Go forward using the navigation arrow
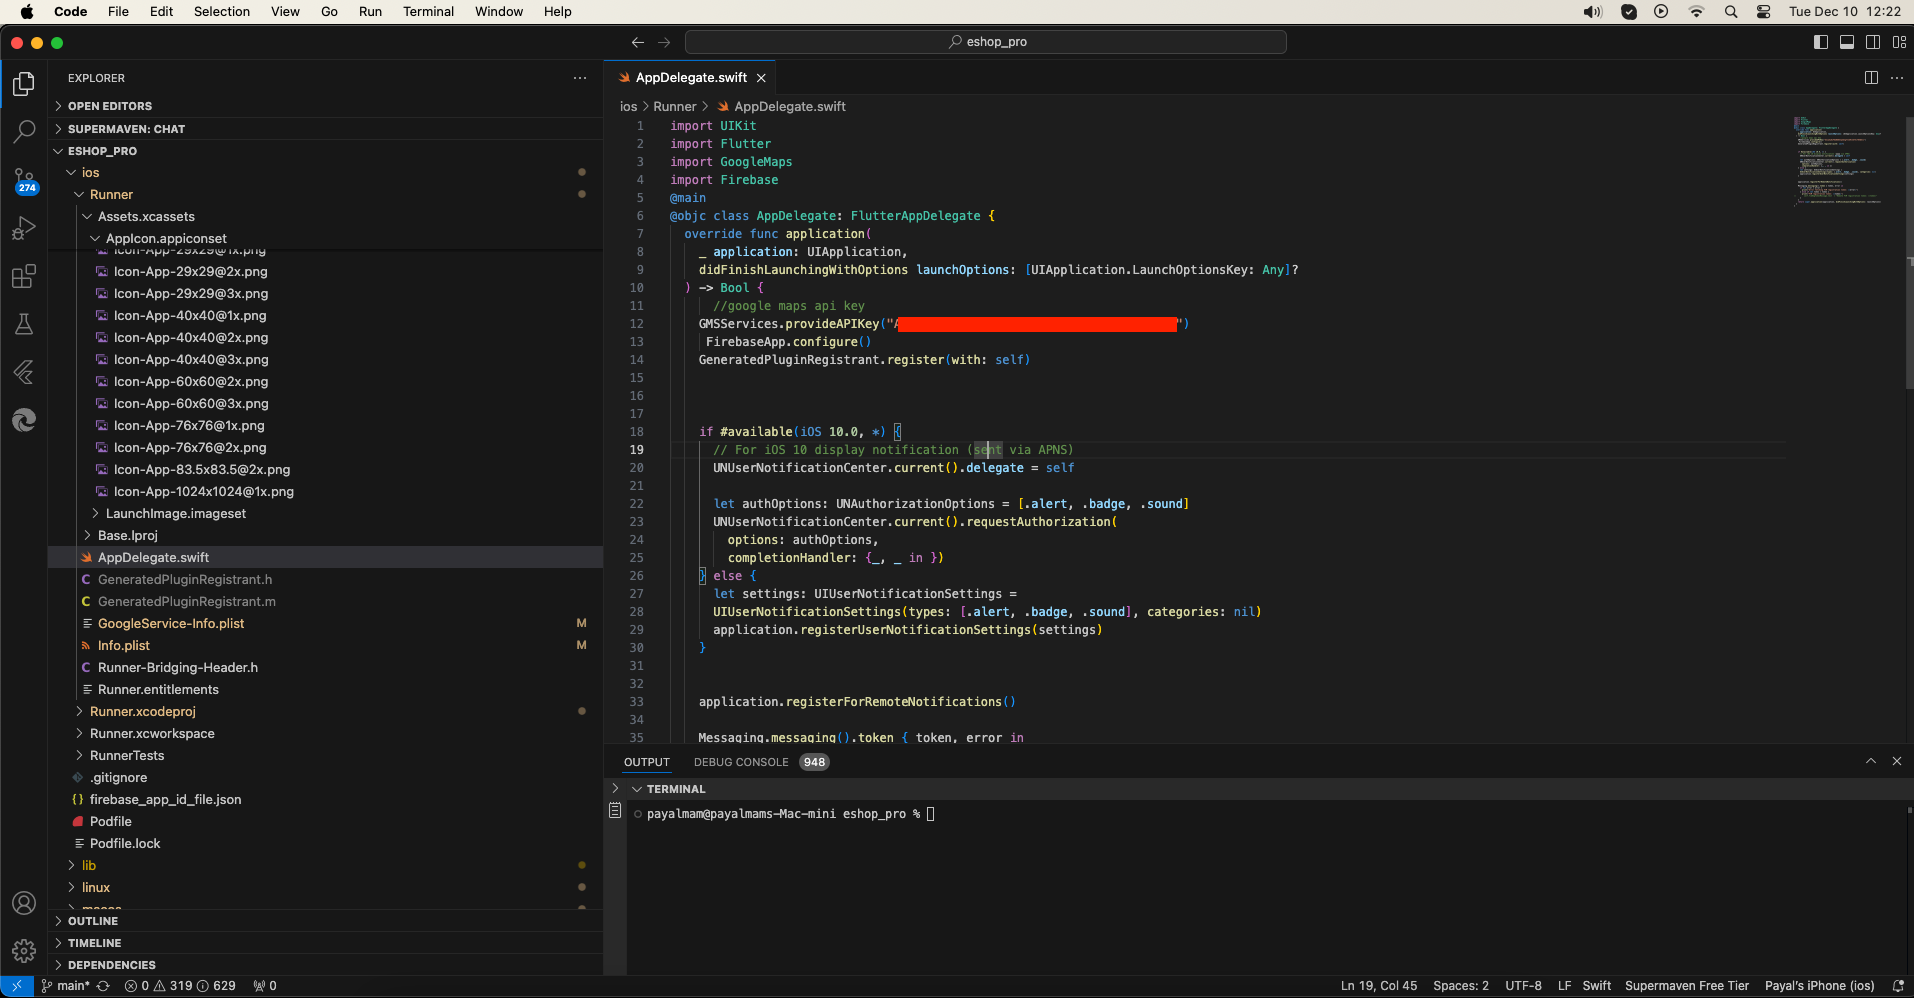The image size is (1914, 998). [x=664, y=42]
